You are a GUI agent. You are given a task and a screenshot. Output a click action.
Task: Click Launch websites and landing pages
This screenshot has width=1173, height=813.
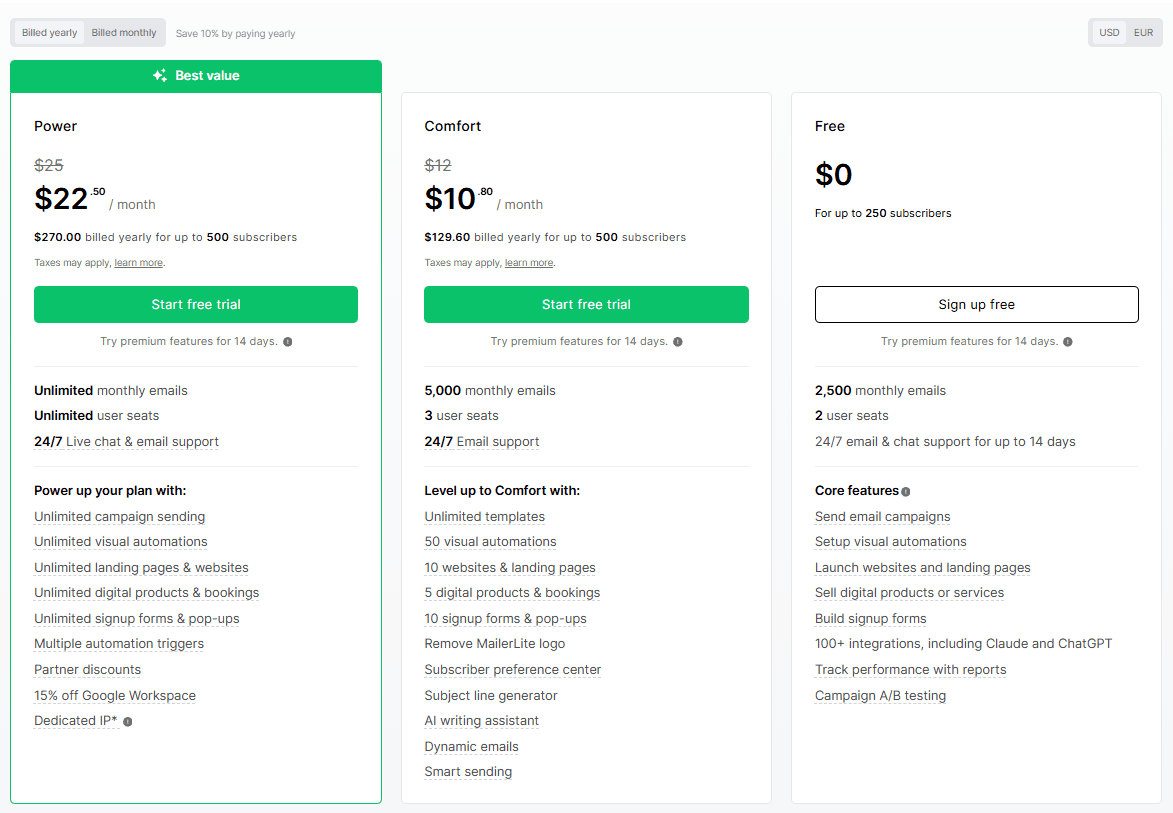[x=923, y=568]
